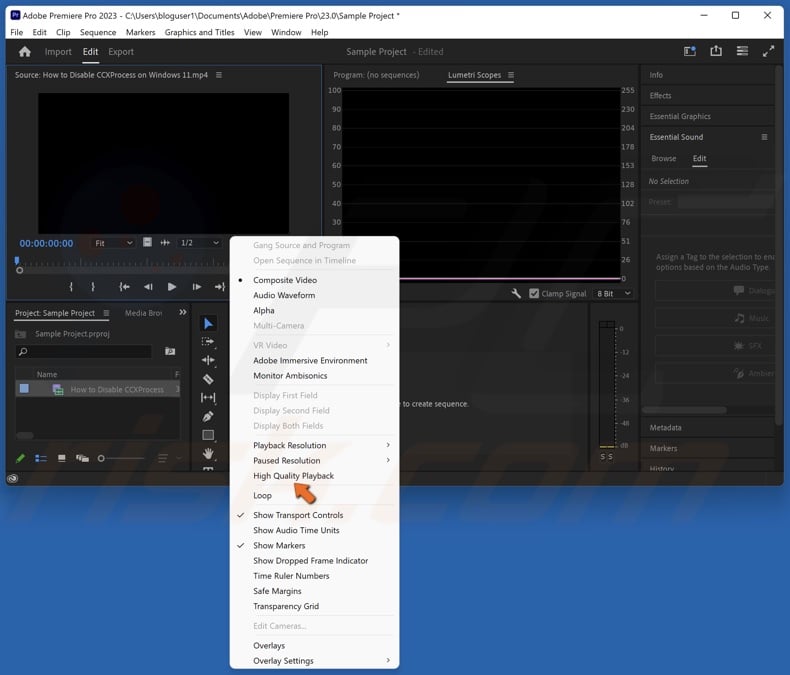Switch project panel to List view
The width and height of the screenshot is (790, 675).
(x=41, y=458)
